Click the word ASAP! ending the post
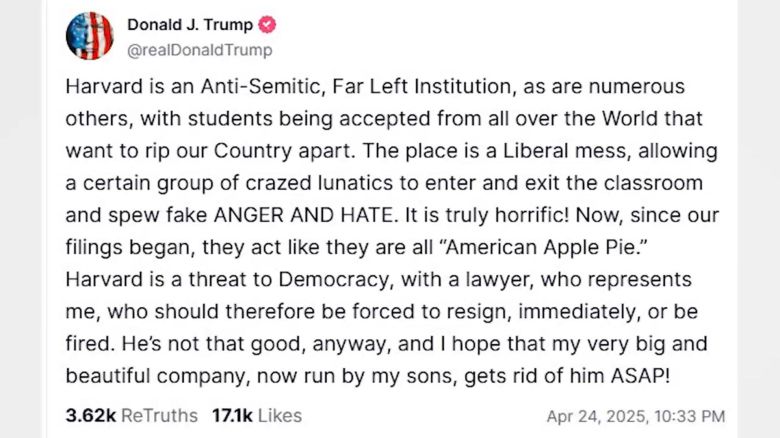The image size is (780, 438). point(640,376)
